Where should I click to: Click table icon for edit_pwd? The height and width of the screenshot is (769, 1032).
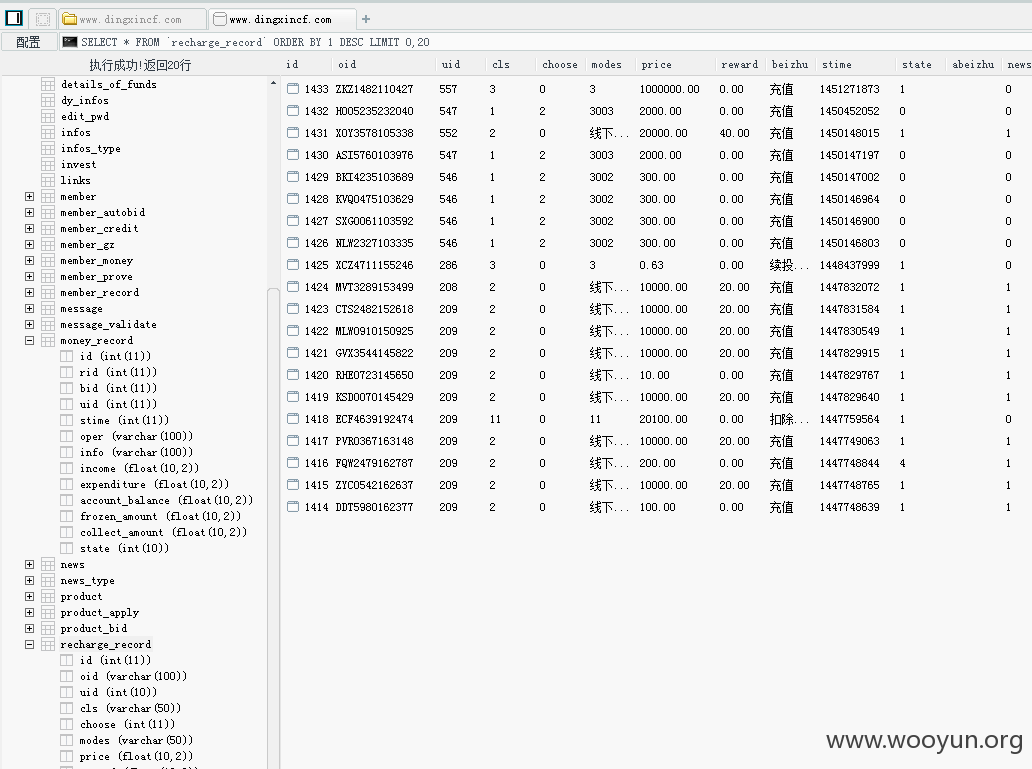48,116
